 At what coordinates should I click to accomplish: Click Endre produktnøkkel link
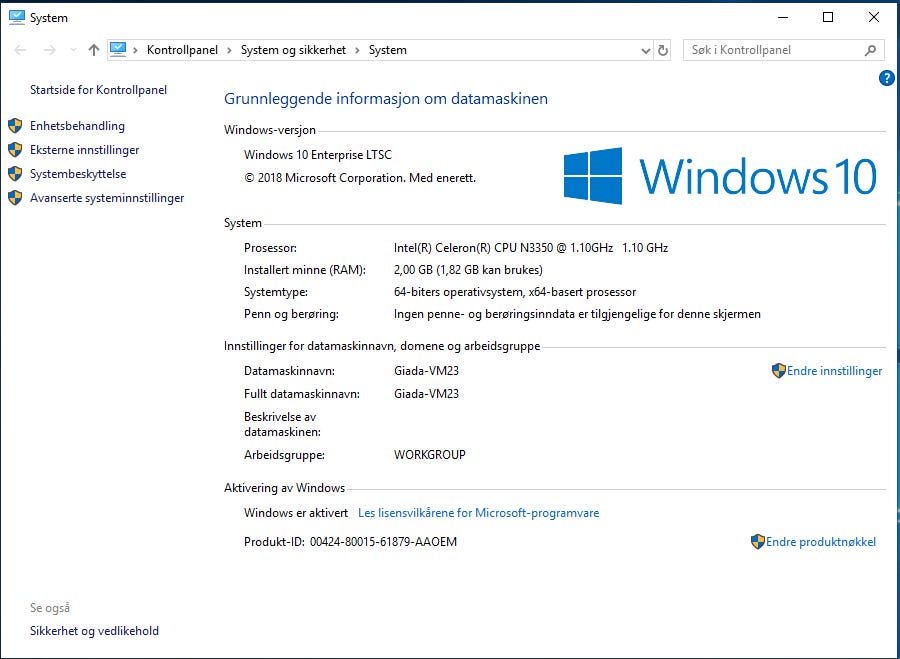coord(821,542)
